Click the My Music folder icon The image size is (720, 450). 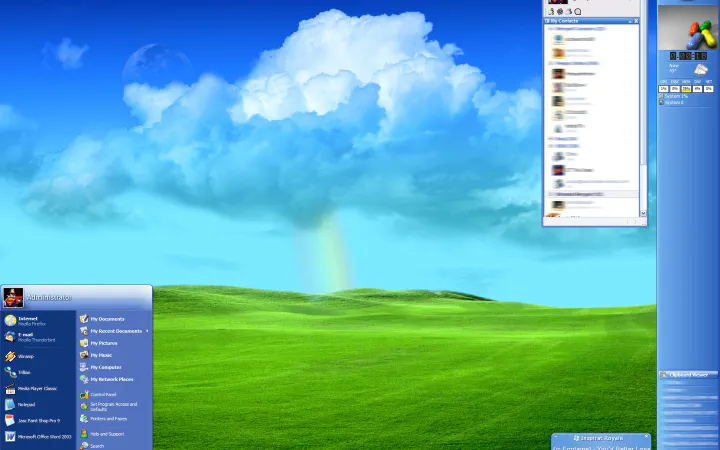pos(84,355)
